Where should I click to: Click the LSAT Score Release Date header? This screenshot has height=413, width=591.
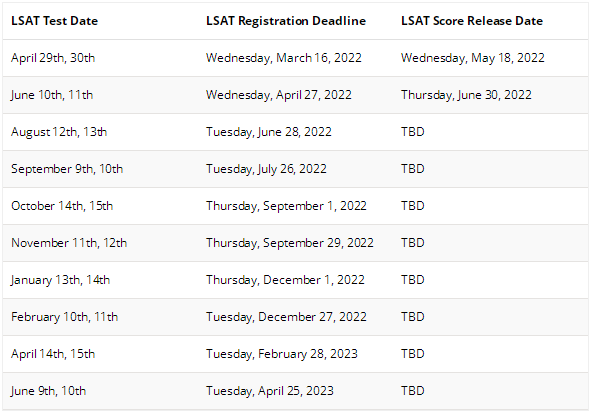(x=472, y=21)
